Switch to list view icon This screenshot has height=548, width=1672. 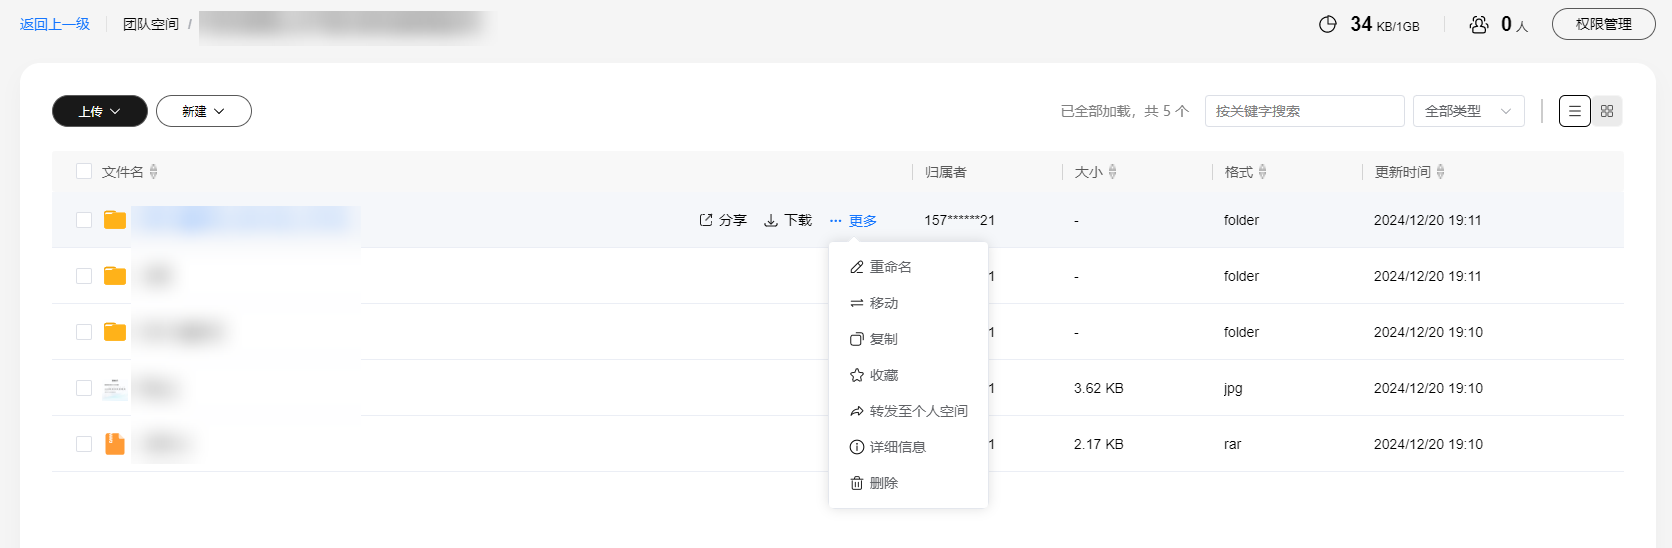pos(1575,111)
